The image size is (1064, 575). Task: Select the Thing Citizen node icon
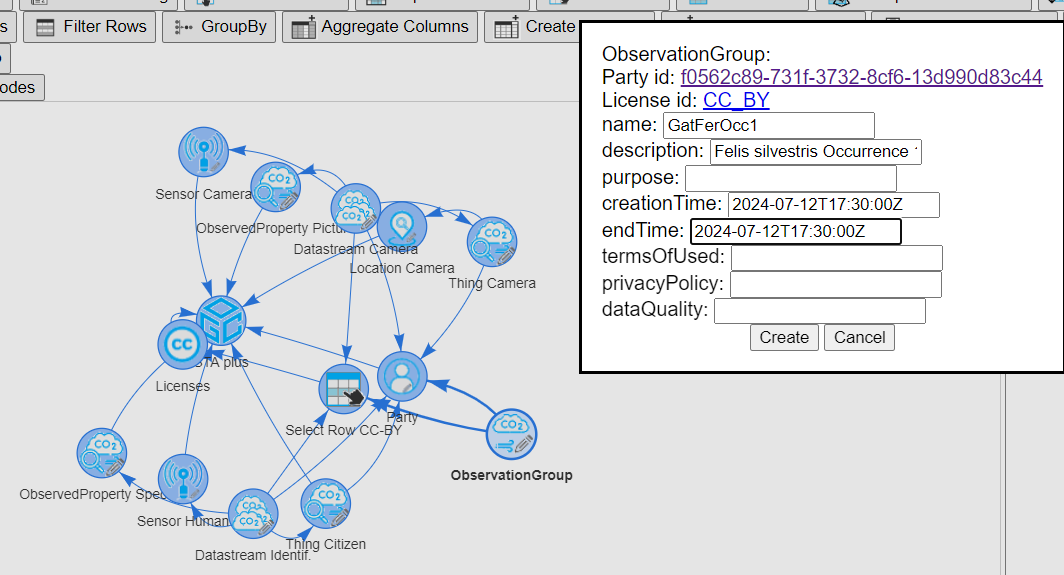(x=325, y=504)
